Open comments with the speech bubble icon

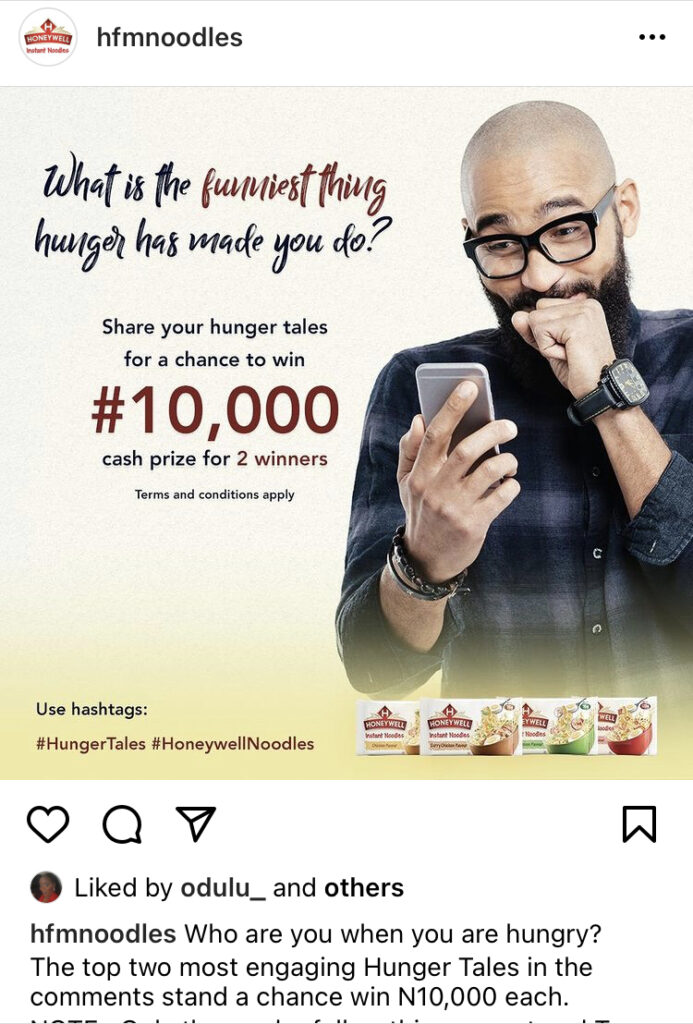click(122, 825)
